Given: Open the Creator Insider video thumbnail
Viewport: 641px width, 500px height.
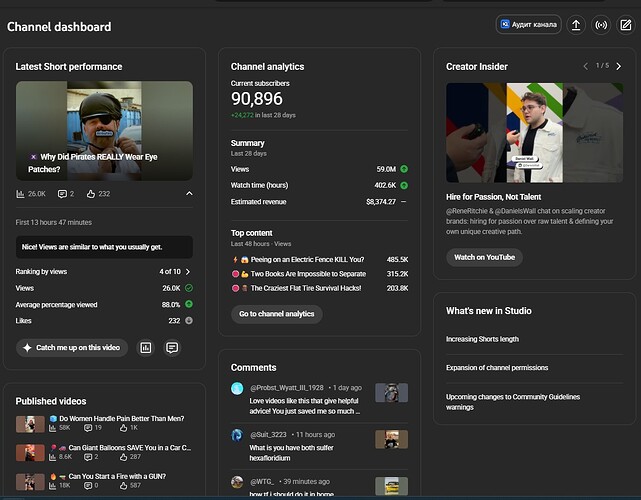Looking at the screenshot, I should click(535, 132).
